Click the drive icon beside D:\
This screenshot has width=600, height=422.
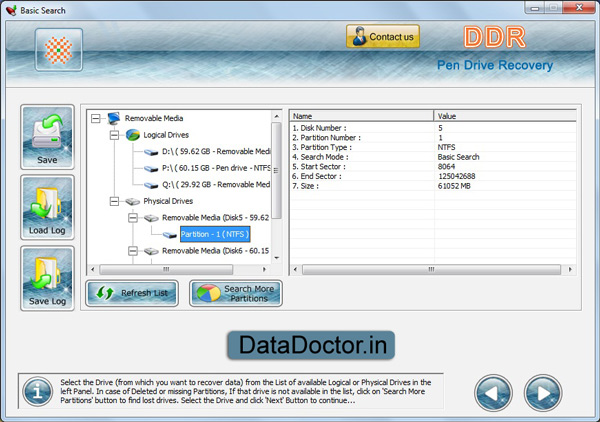point(151,152)
